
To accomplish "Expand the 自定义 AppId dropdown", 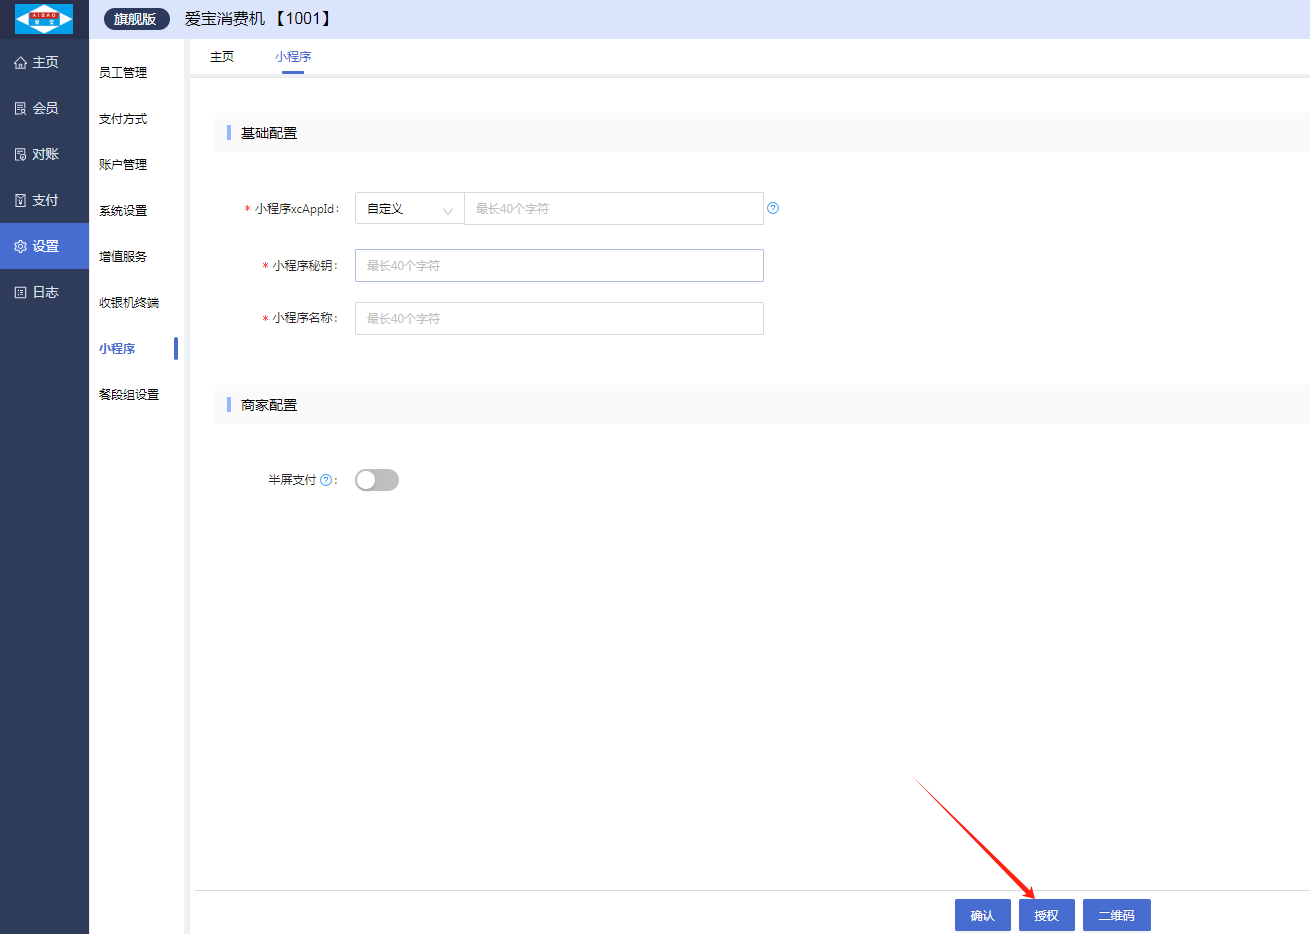I will pyautogui.click(x=409, y=209).
